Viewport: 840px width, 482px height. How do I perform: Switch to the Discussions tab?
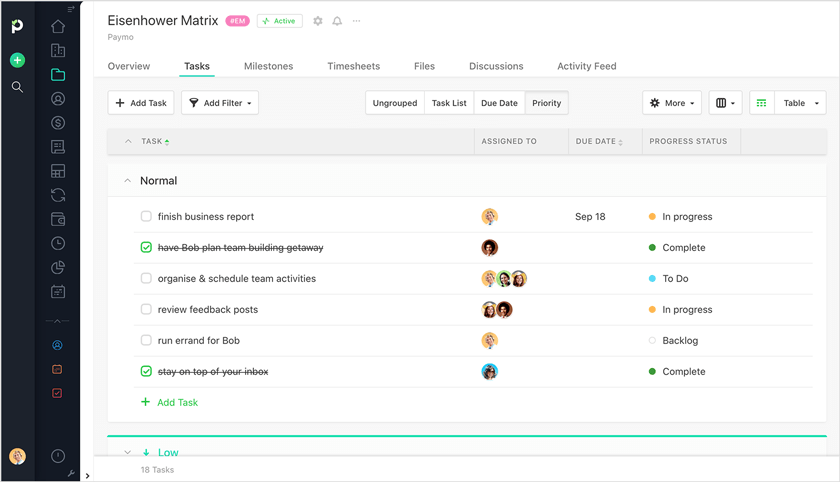coord(496,66)
